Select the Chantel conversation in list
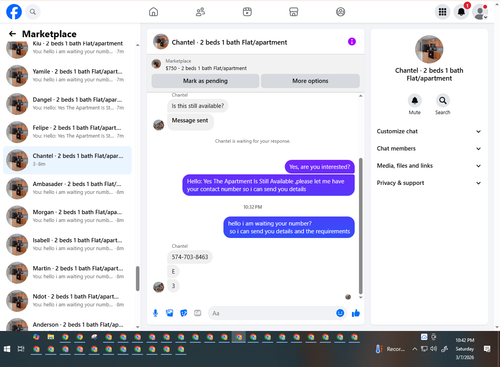 point(67,160)
